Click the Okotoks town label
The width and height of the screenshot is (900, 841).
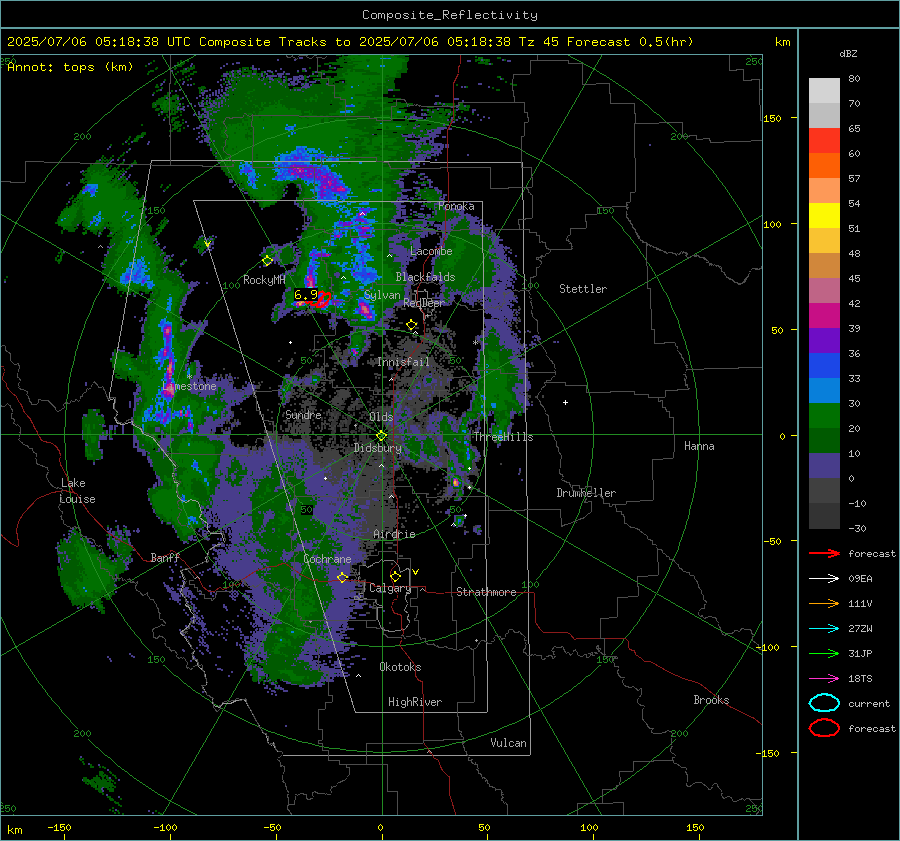[x=400, y=667]
